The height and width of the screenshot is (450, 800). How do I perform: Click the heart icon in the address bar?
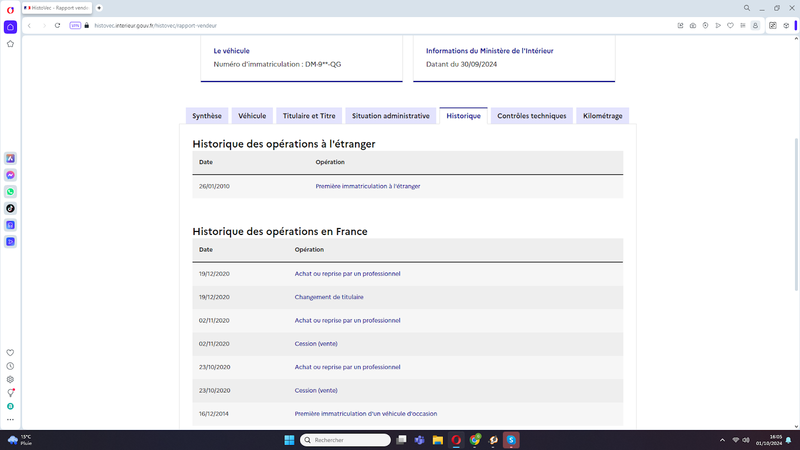[x=730, y=26]
